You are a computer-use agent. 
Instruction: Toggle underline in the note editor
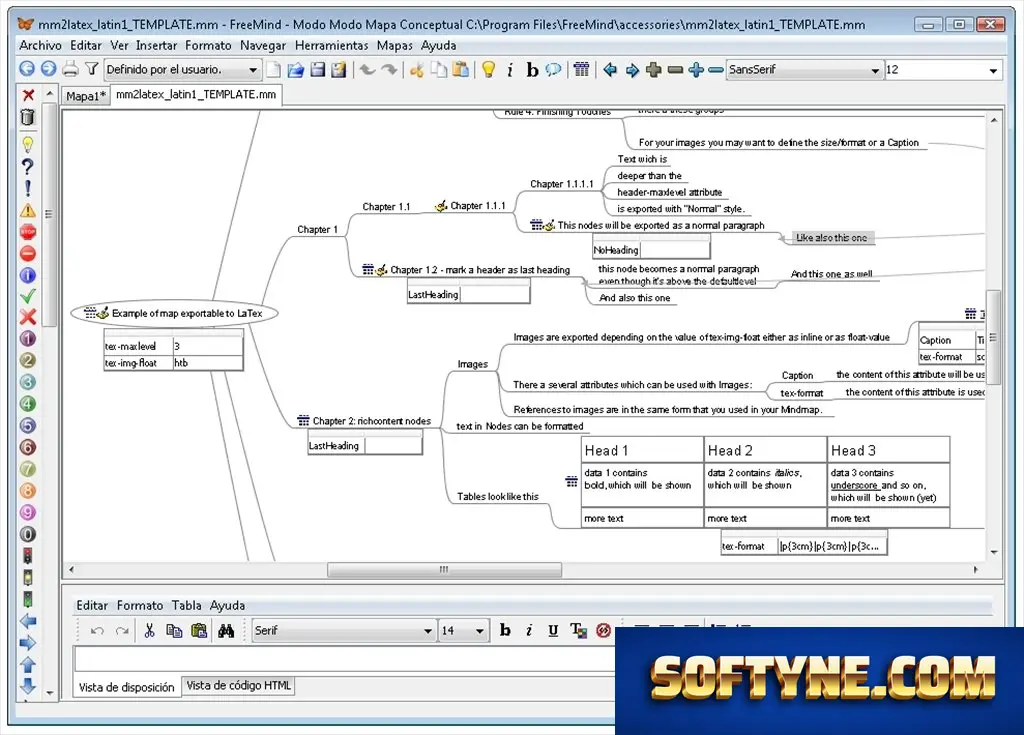click(x=553, y=630)
